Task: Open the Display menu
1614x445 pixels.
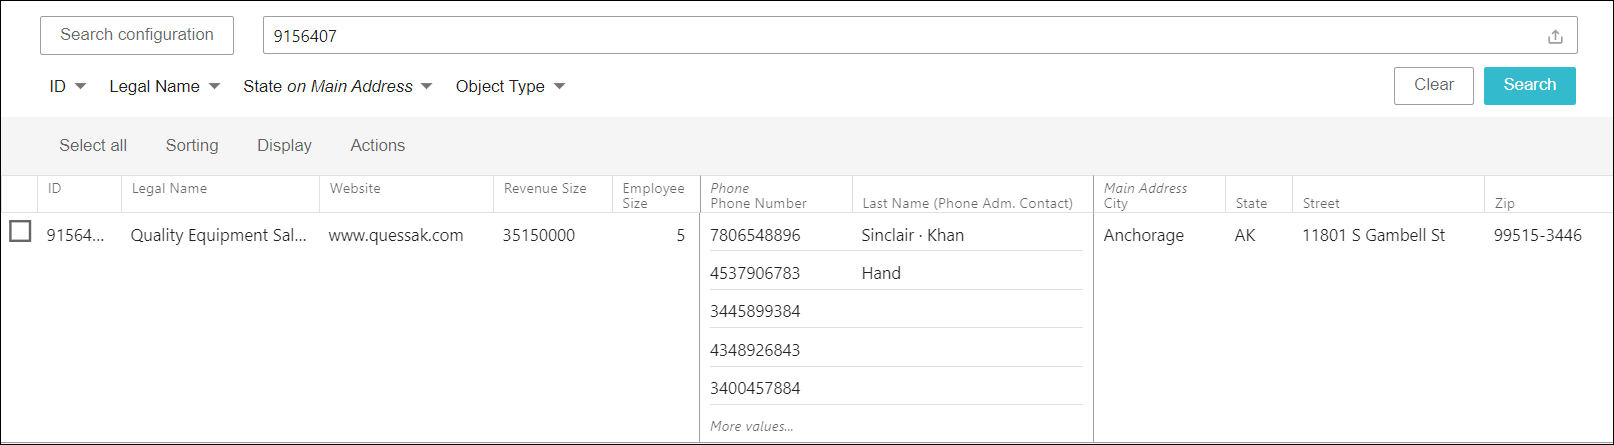Action: coord(284,146)
